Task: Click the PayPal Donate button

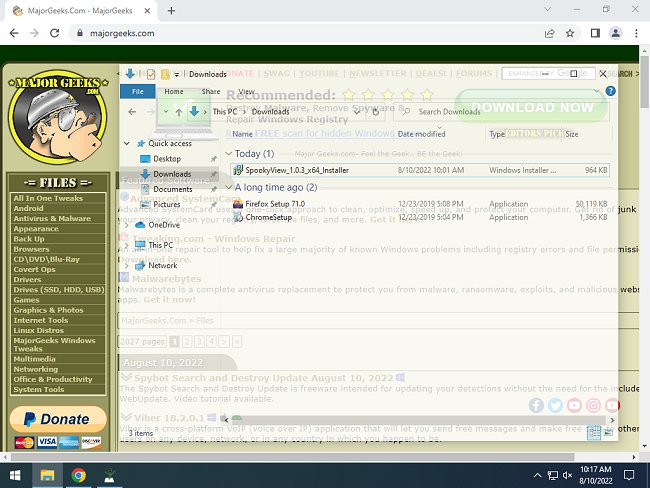Action: click(x=58, y=419)
